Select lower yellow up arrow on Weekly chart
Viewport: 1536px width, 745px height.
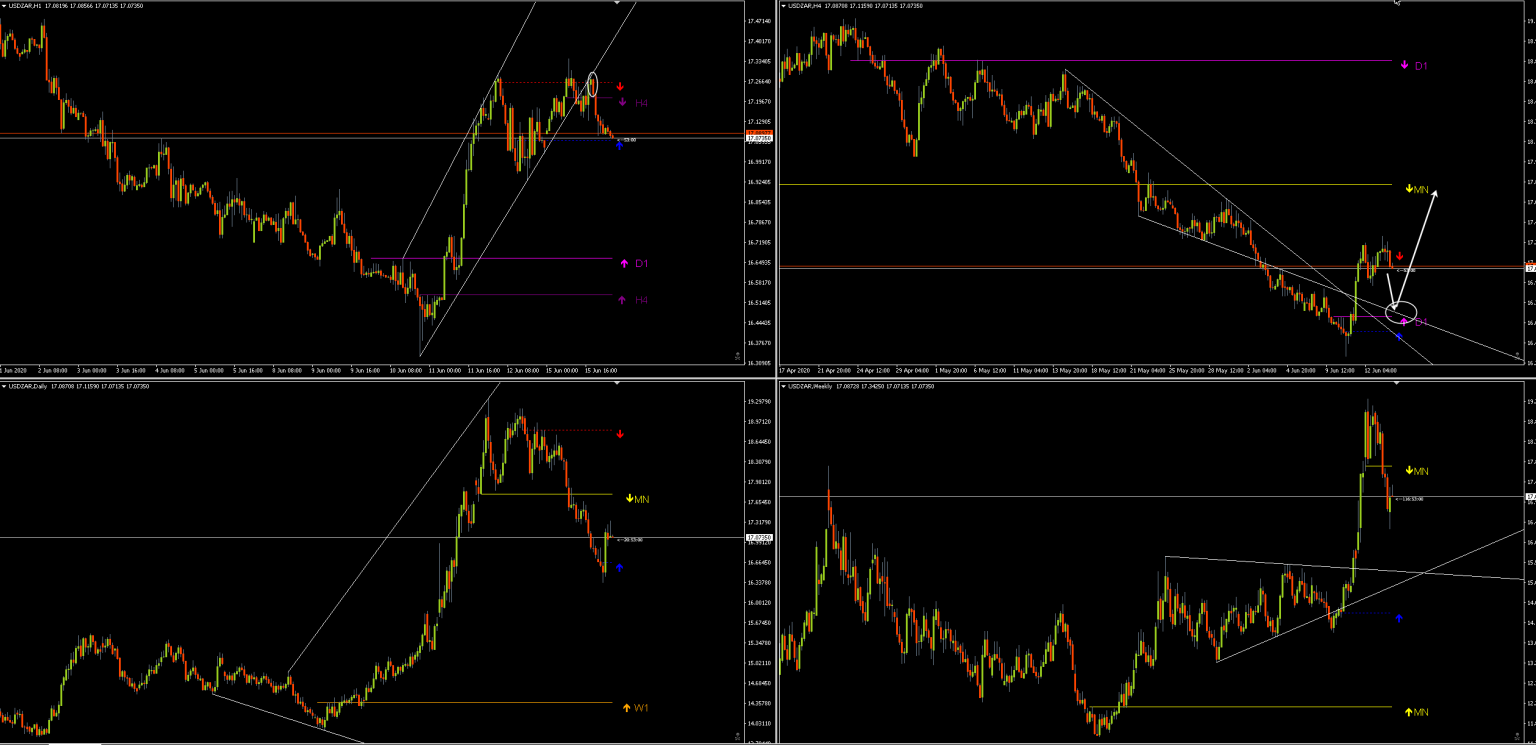[1409, 712]
